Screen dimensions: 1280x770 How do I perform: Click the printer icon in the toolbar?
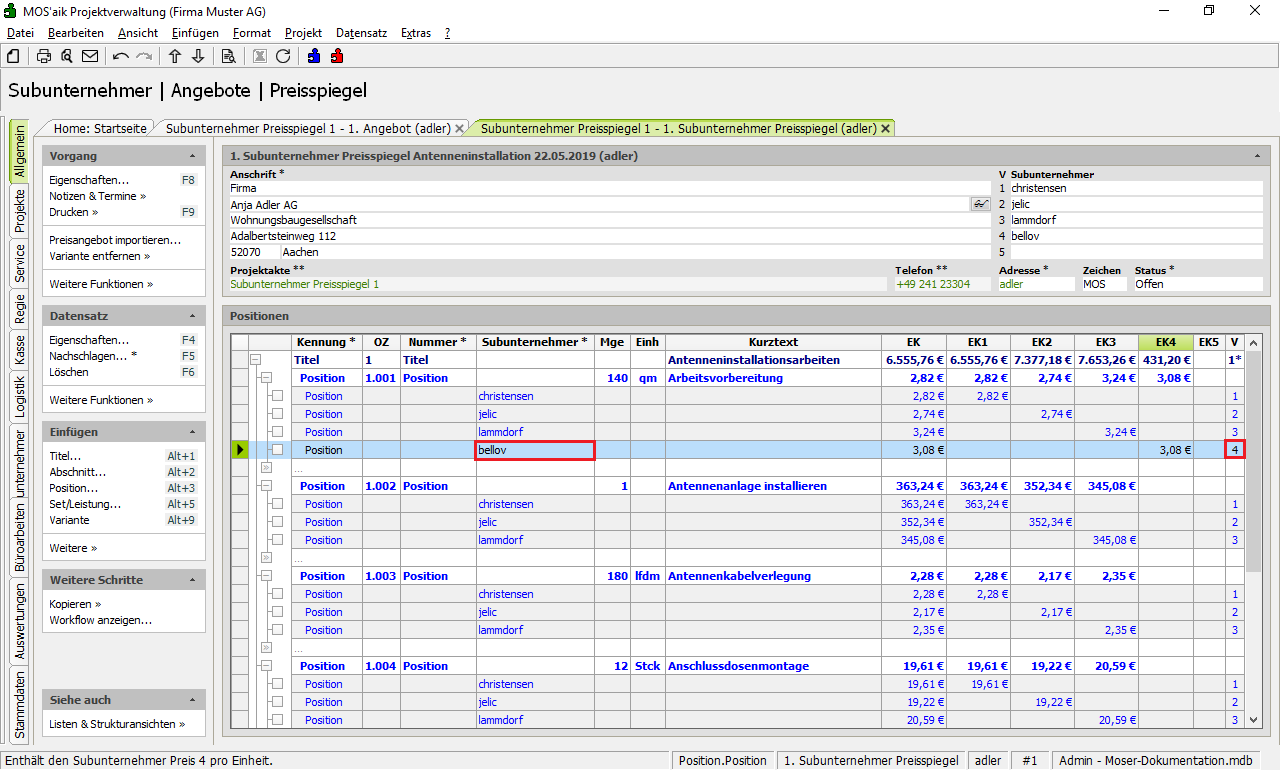click(44, 56)
